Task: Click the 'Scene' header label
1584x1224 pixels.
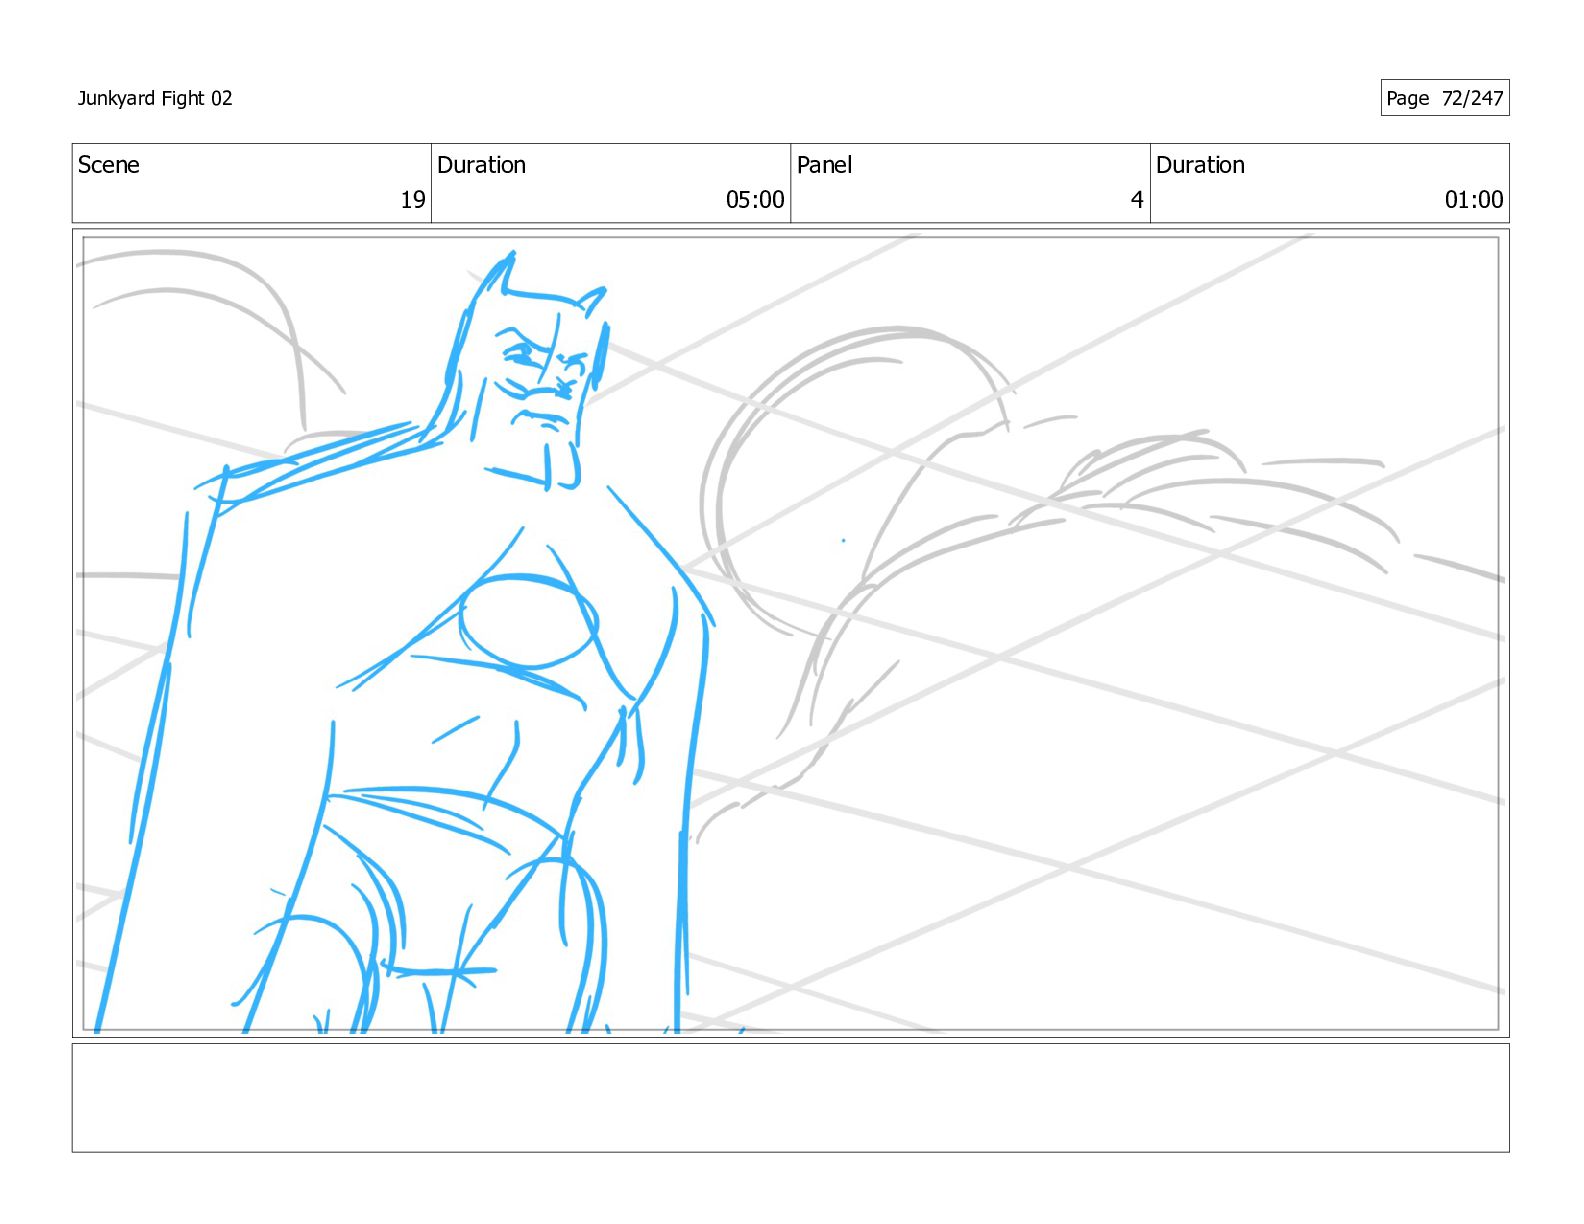Action: point(109,165)
